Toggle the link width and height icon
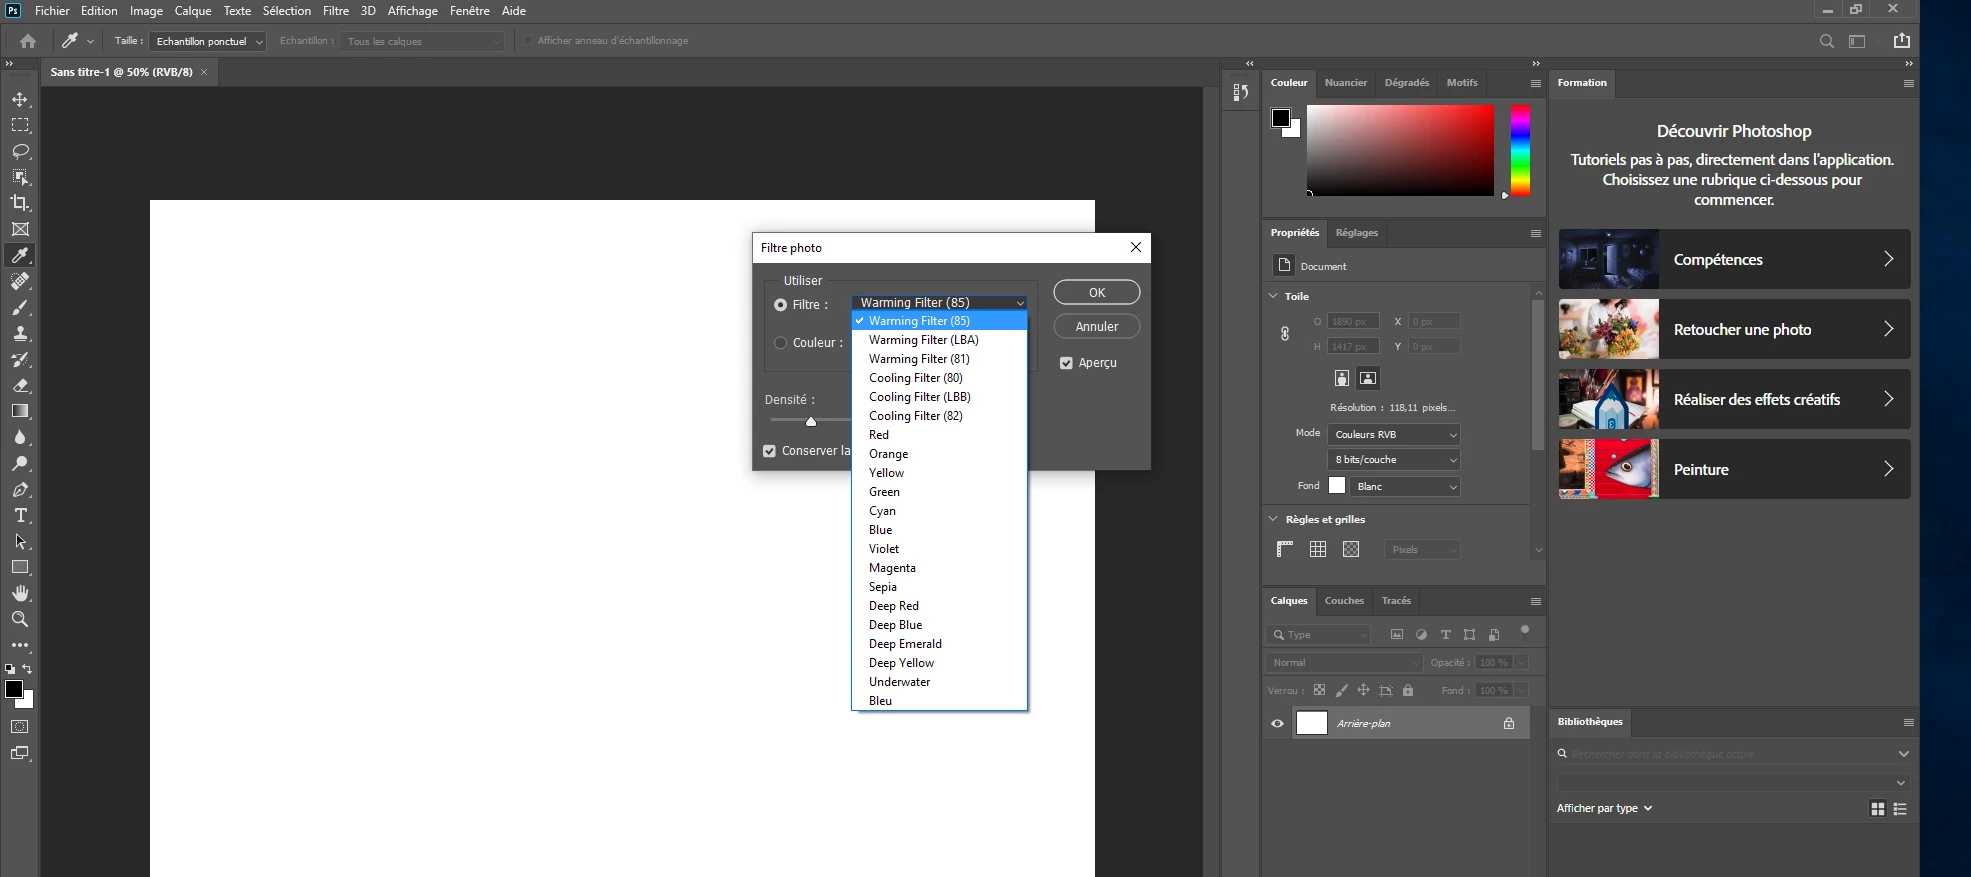Screen dimensions: 1971x877 tap(1285, 334)
